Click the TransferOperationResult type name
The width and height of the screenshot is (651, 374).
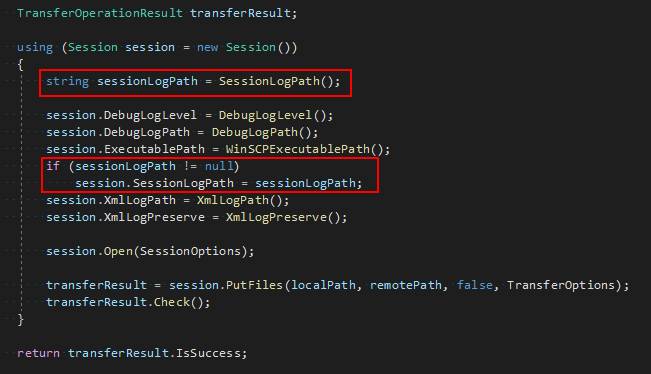pos(100,13)
